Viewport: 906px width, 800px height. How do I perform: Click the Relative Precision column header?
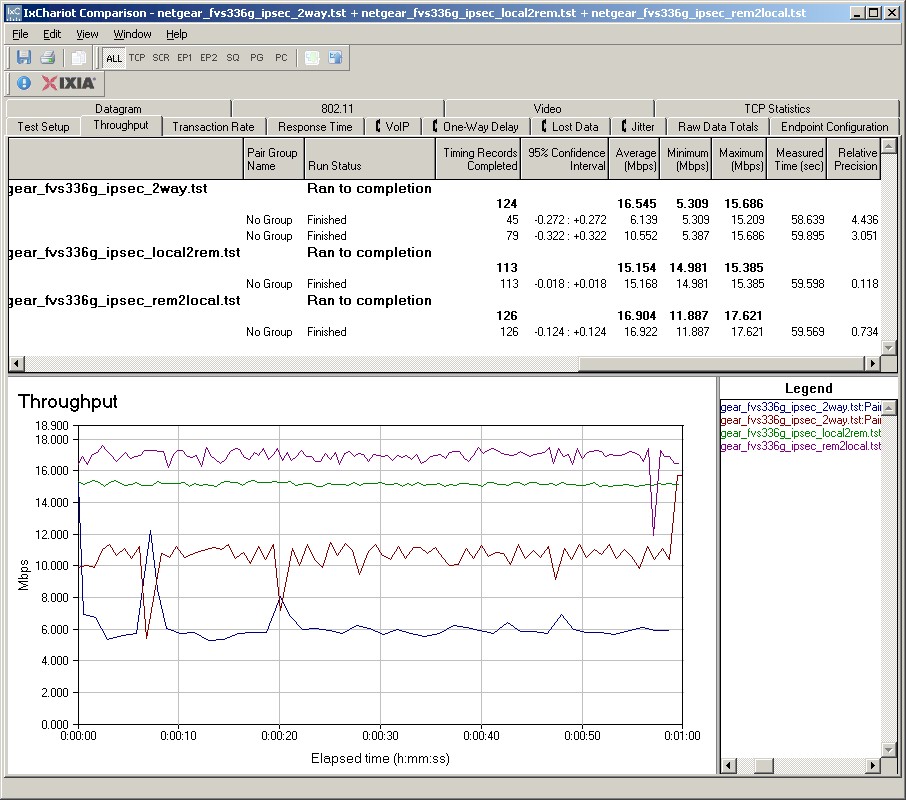point(854,159)
